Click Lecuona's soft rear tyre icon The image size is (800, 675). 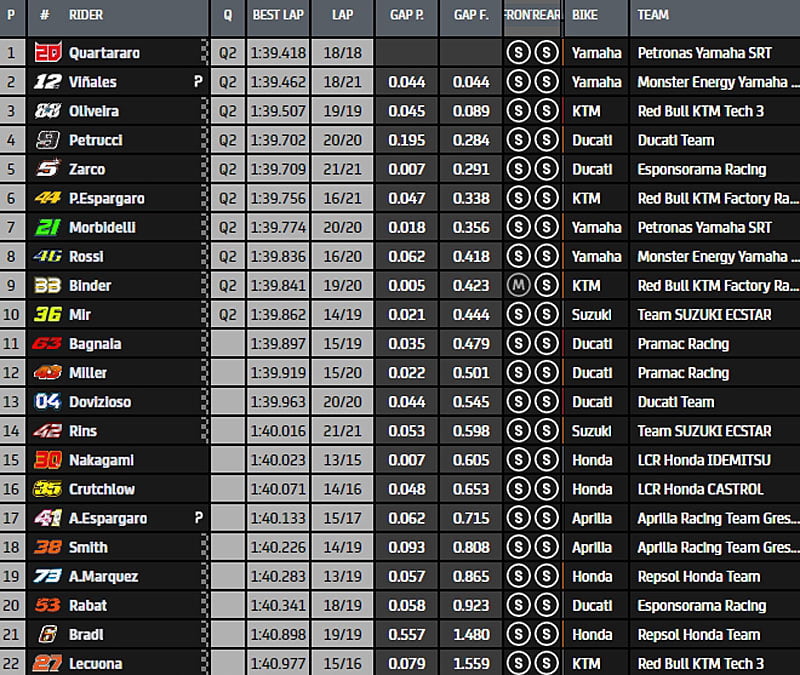[546, 663]
